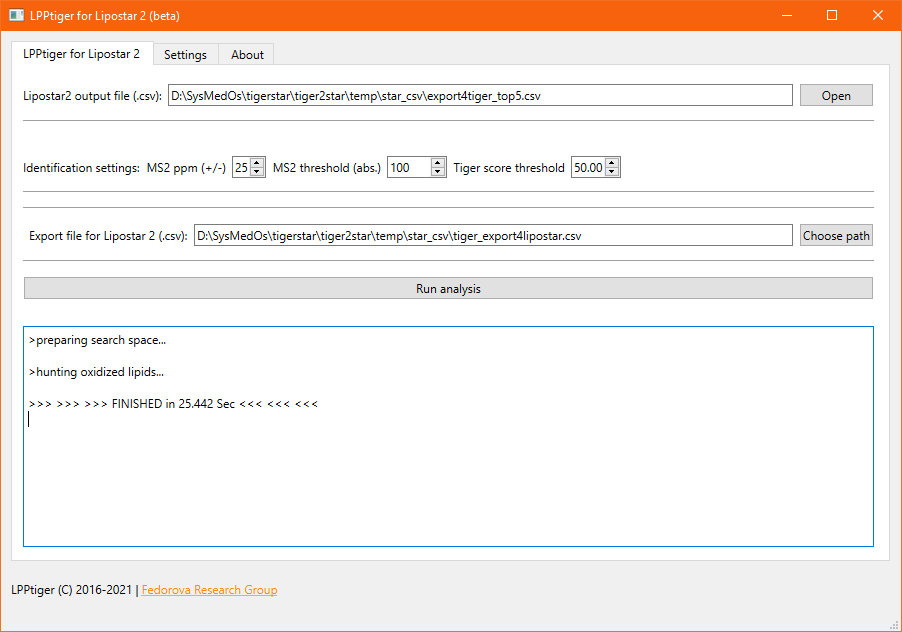Click the FINISHED in 25.442 Sec log line
This screenshot has width=902, height=632.
[x=173, y=404]
